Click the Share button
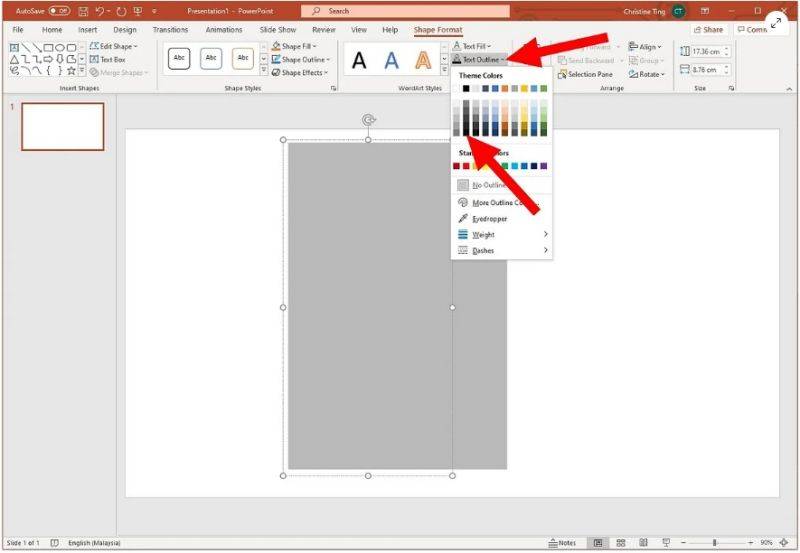 pos(708,30)
